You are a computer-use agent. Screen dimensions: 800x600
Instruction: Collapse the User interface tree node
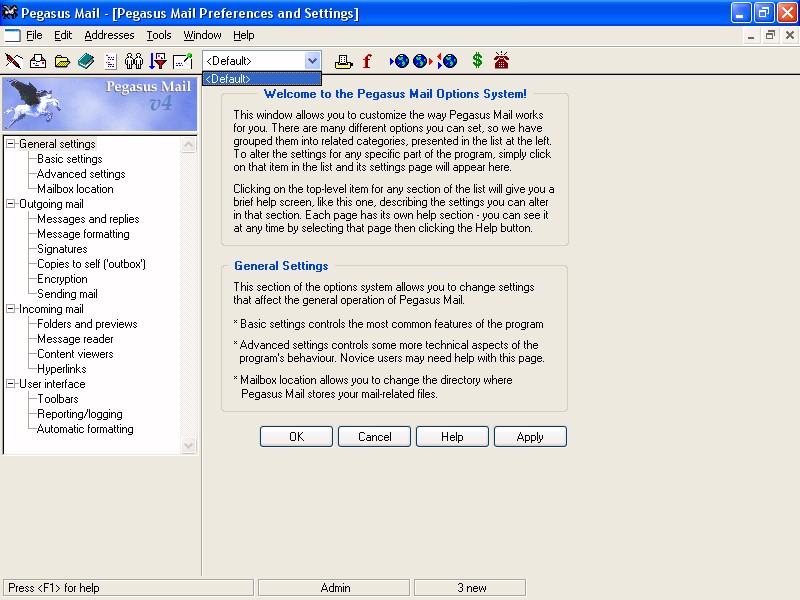tap(10, 384)
